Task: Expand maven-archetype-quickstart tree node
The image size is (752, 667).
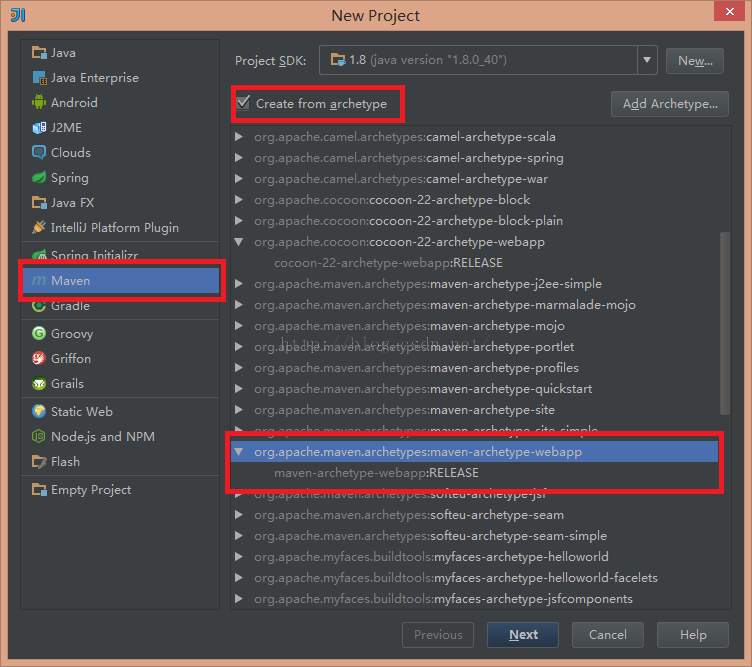Action: tap(238, 389)
